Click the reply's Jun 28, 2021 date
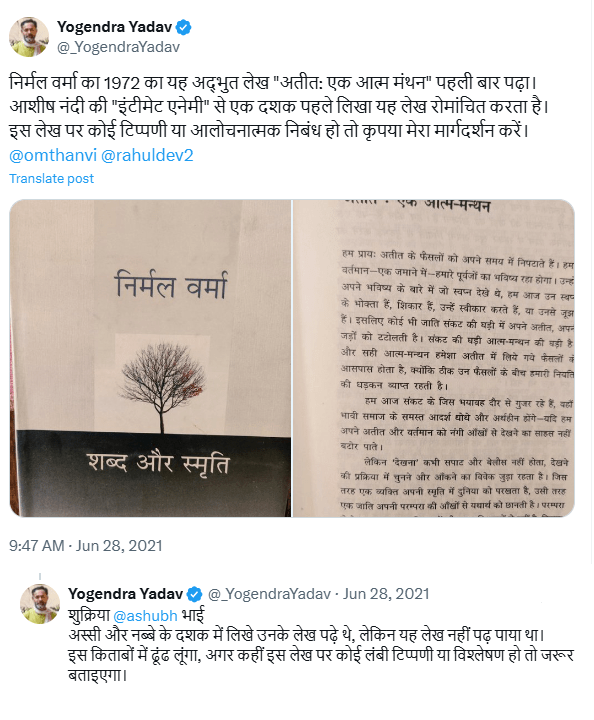Viewport: 594px width, 720px height. tap(386, 594)
